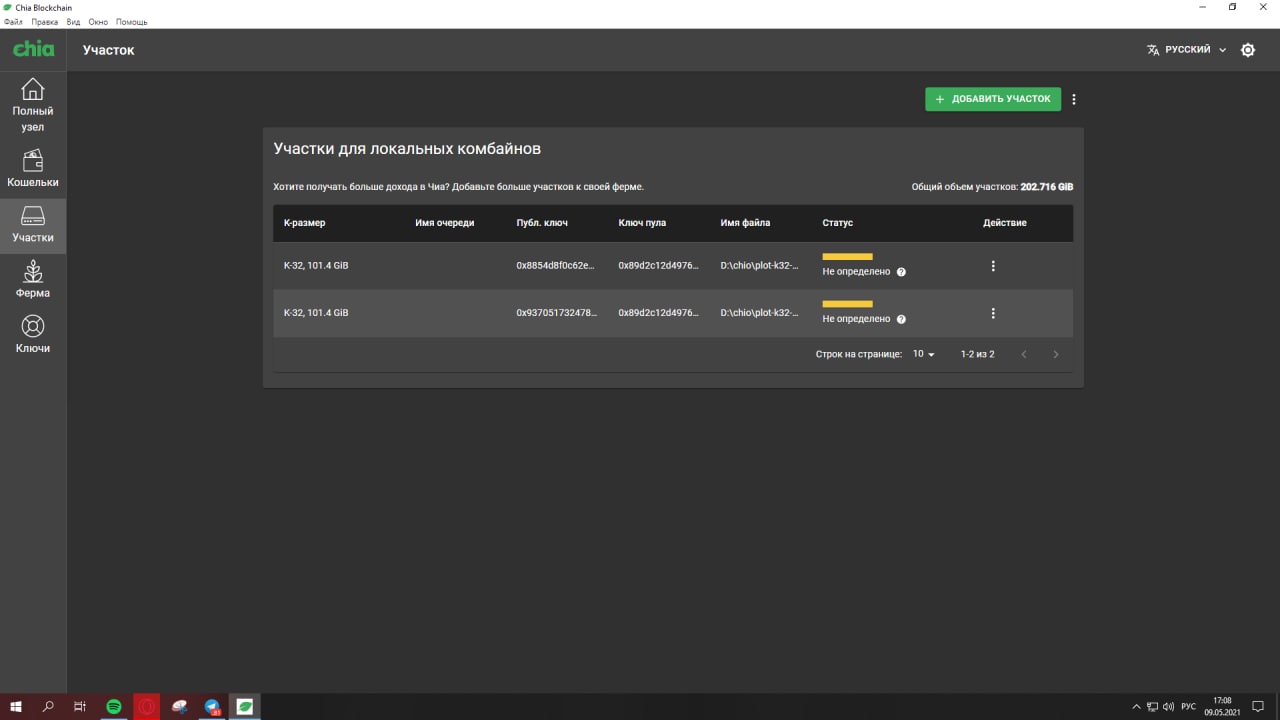
Task: Open the Вид menu
Action: tap(73, 22)
